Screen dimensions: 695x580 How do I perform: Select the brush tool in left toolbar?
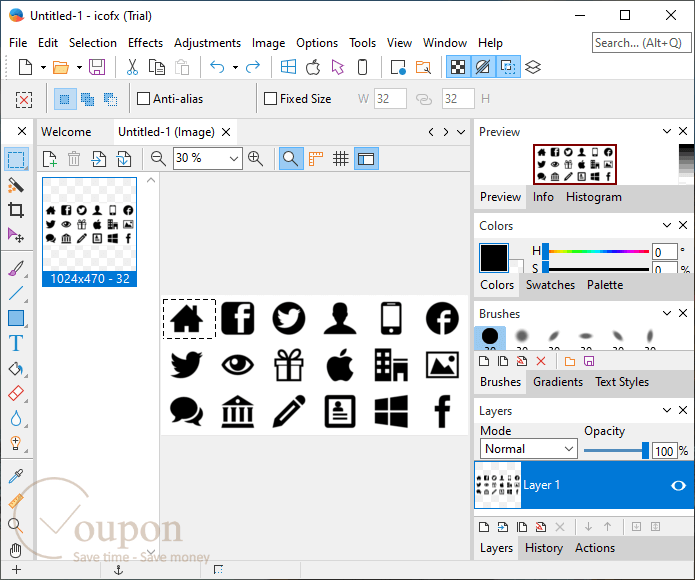tap(16, 268)
